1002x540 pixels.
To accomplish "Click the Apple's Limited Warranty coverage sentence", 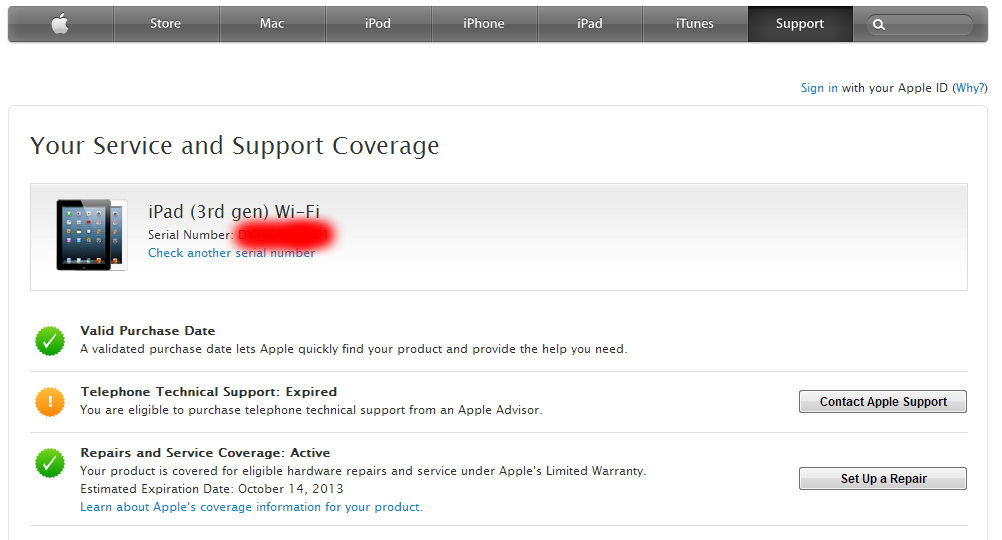I will coord(363,471).
